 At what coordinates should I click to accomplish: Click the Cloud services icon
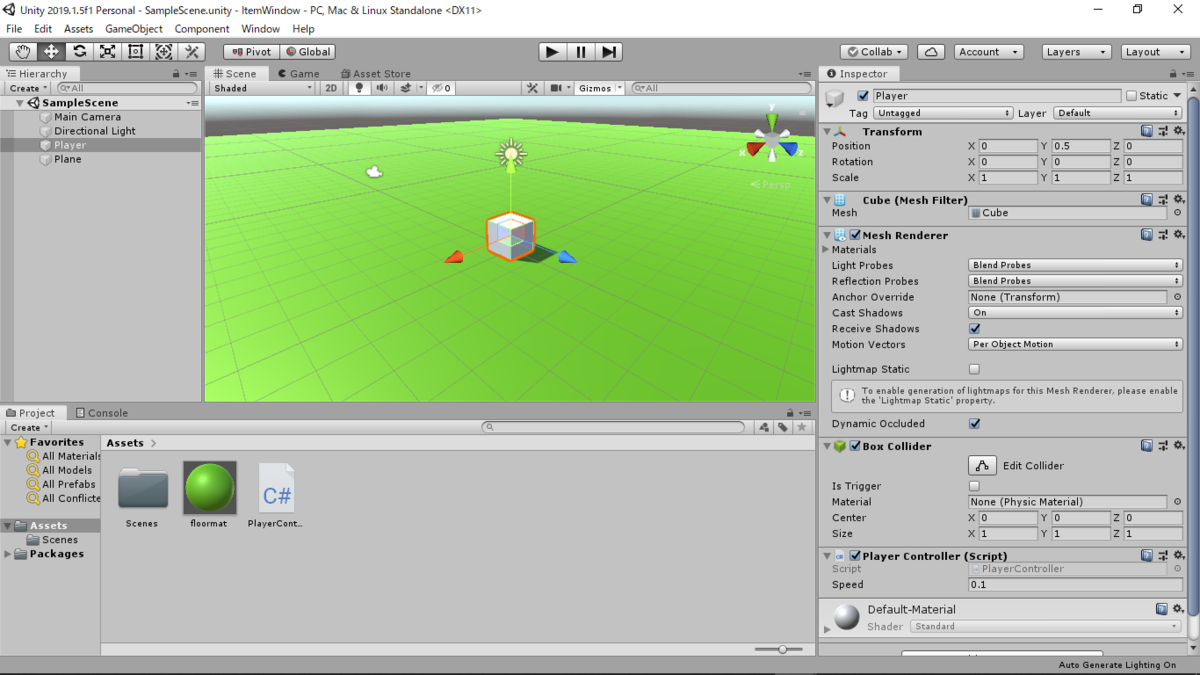coord(931,52)
